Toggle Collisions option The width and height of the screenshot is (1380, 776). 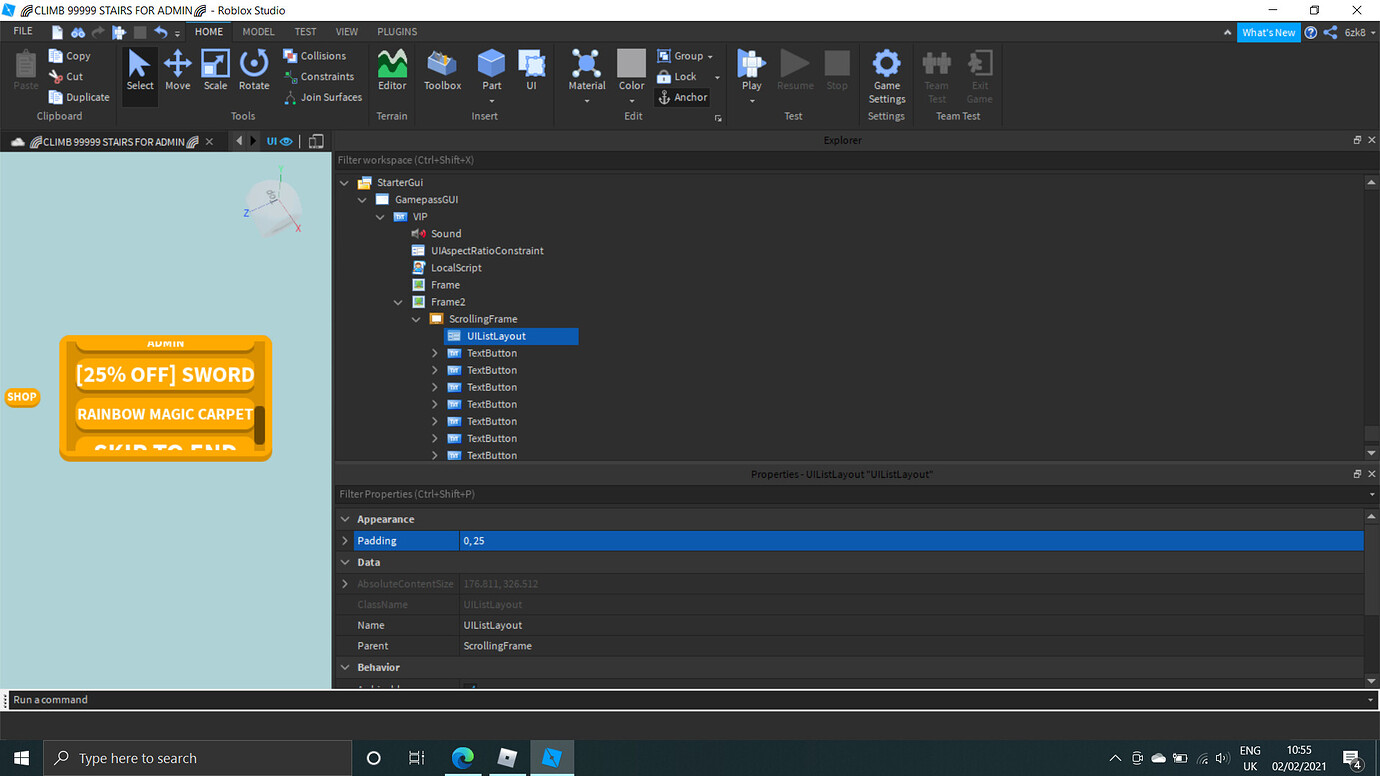(315, 56)
